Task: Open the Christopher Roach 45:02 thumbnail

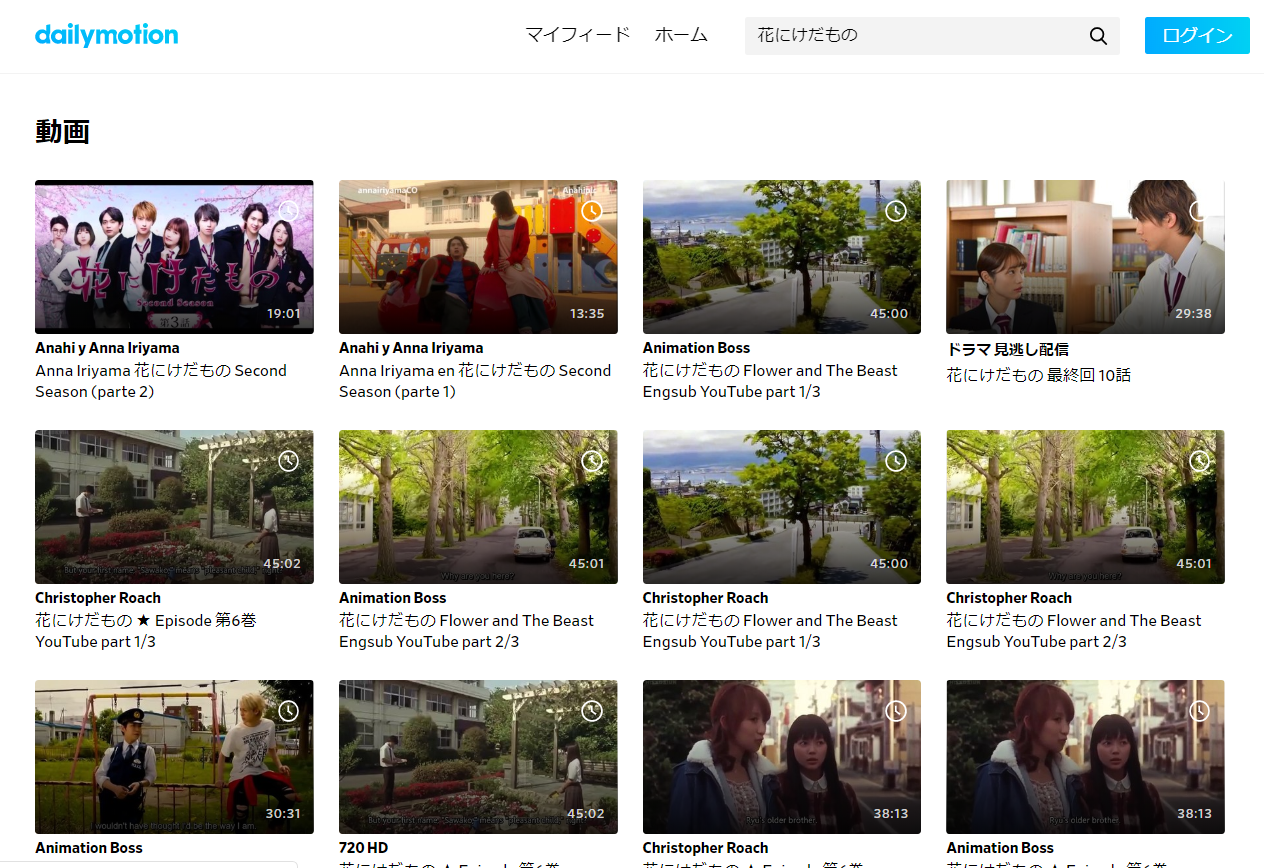Action: tap(174, 507)
